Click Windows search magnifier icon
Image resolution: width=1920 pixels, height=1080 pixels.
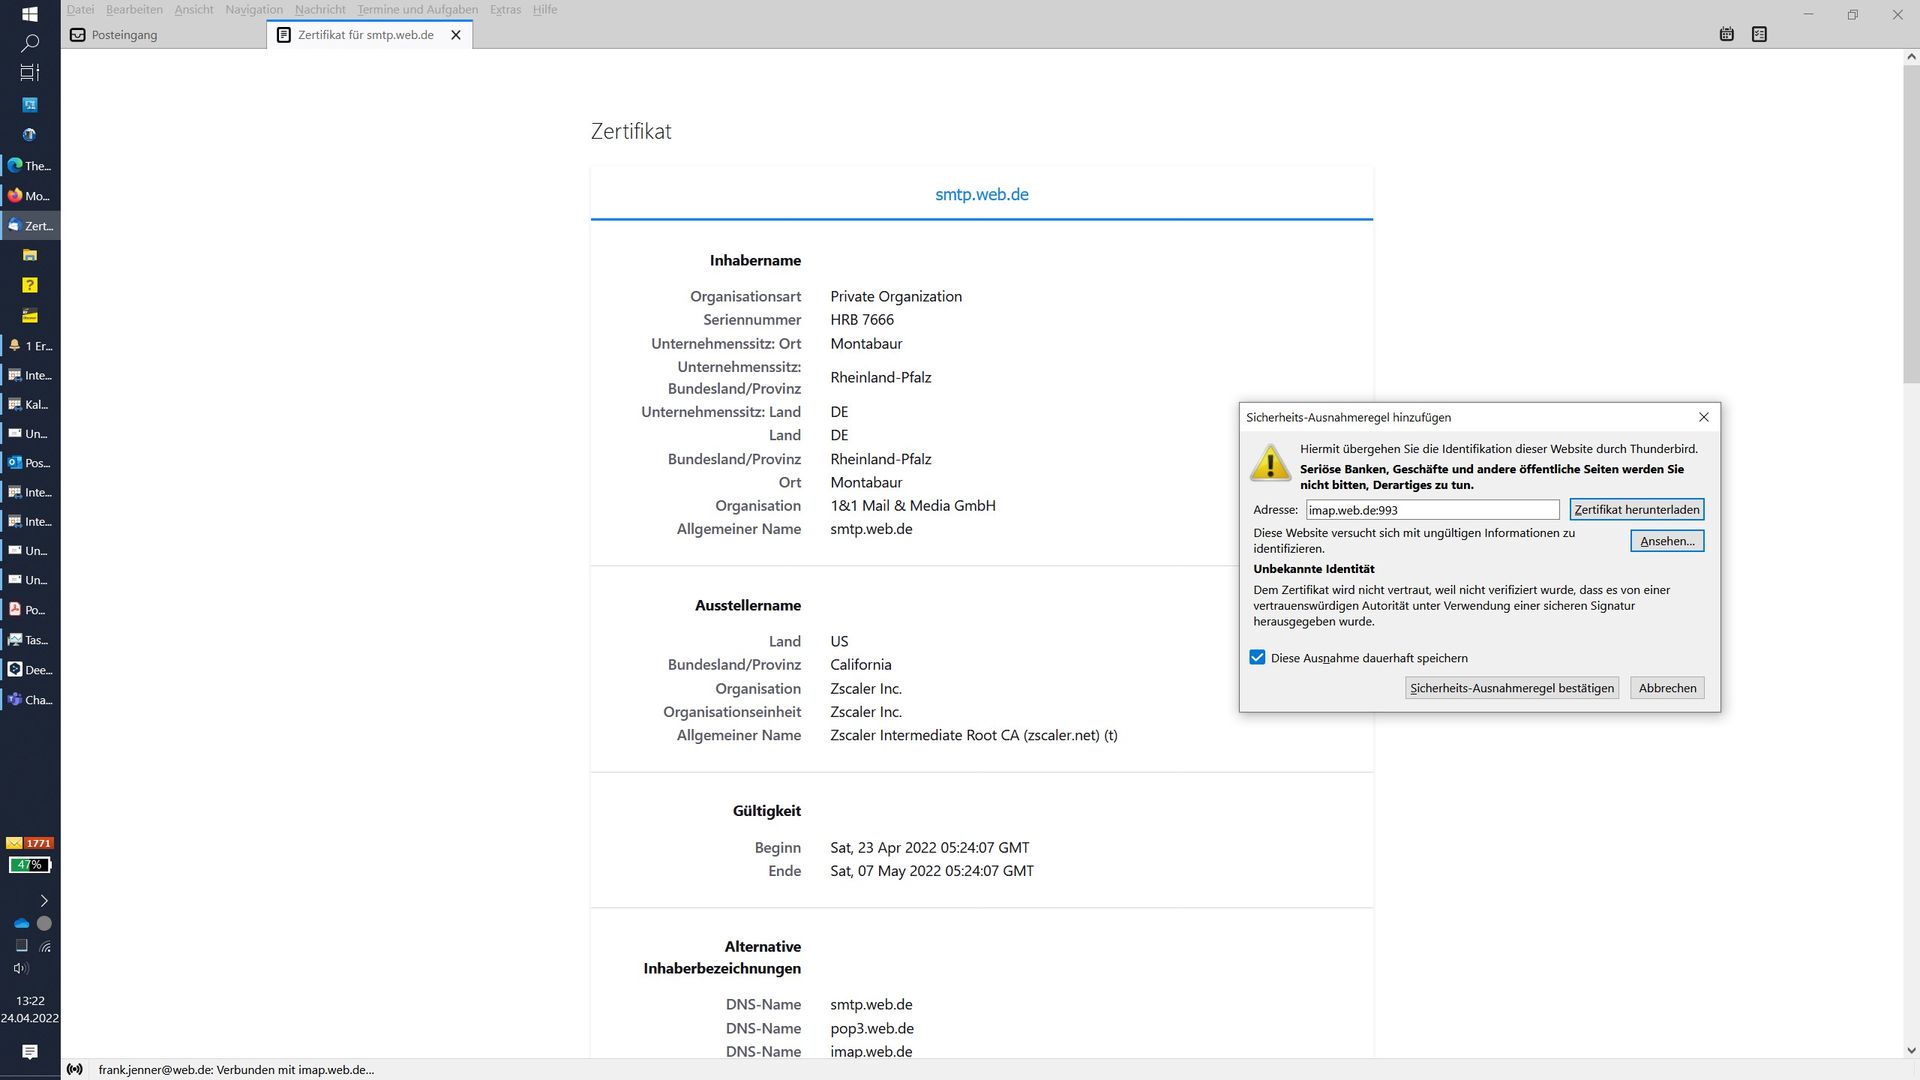pos(30,43)
